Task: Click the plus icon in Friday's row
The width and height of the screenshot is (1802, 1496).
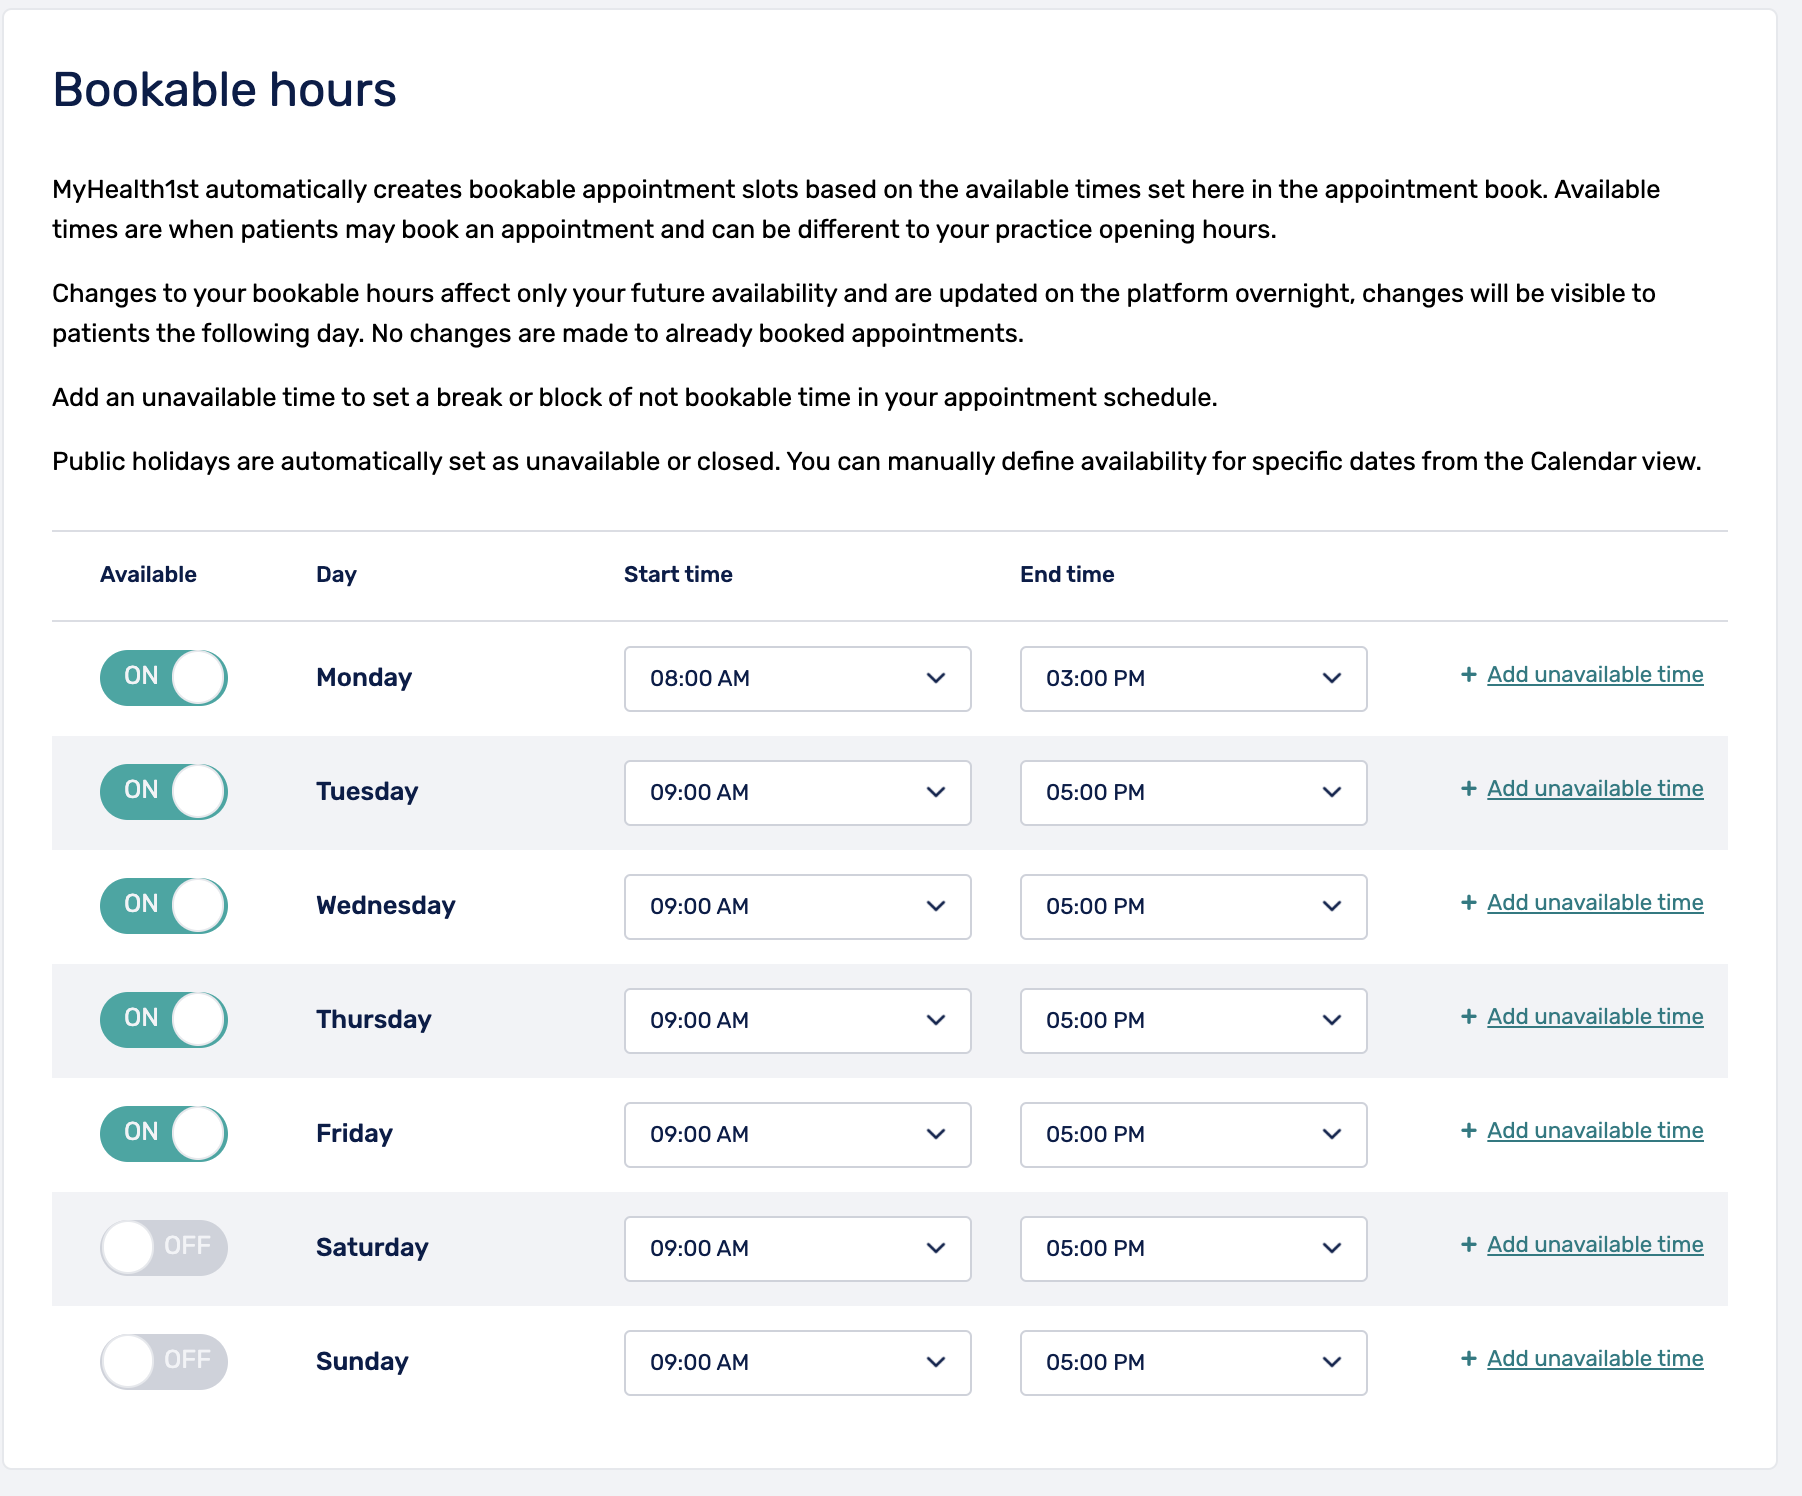Action: [1468, 1131]
